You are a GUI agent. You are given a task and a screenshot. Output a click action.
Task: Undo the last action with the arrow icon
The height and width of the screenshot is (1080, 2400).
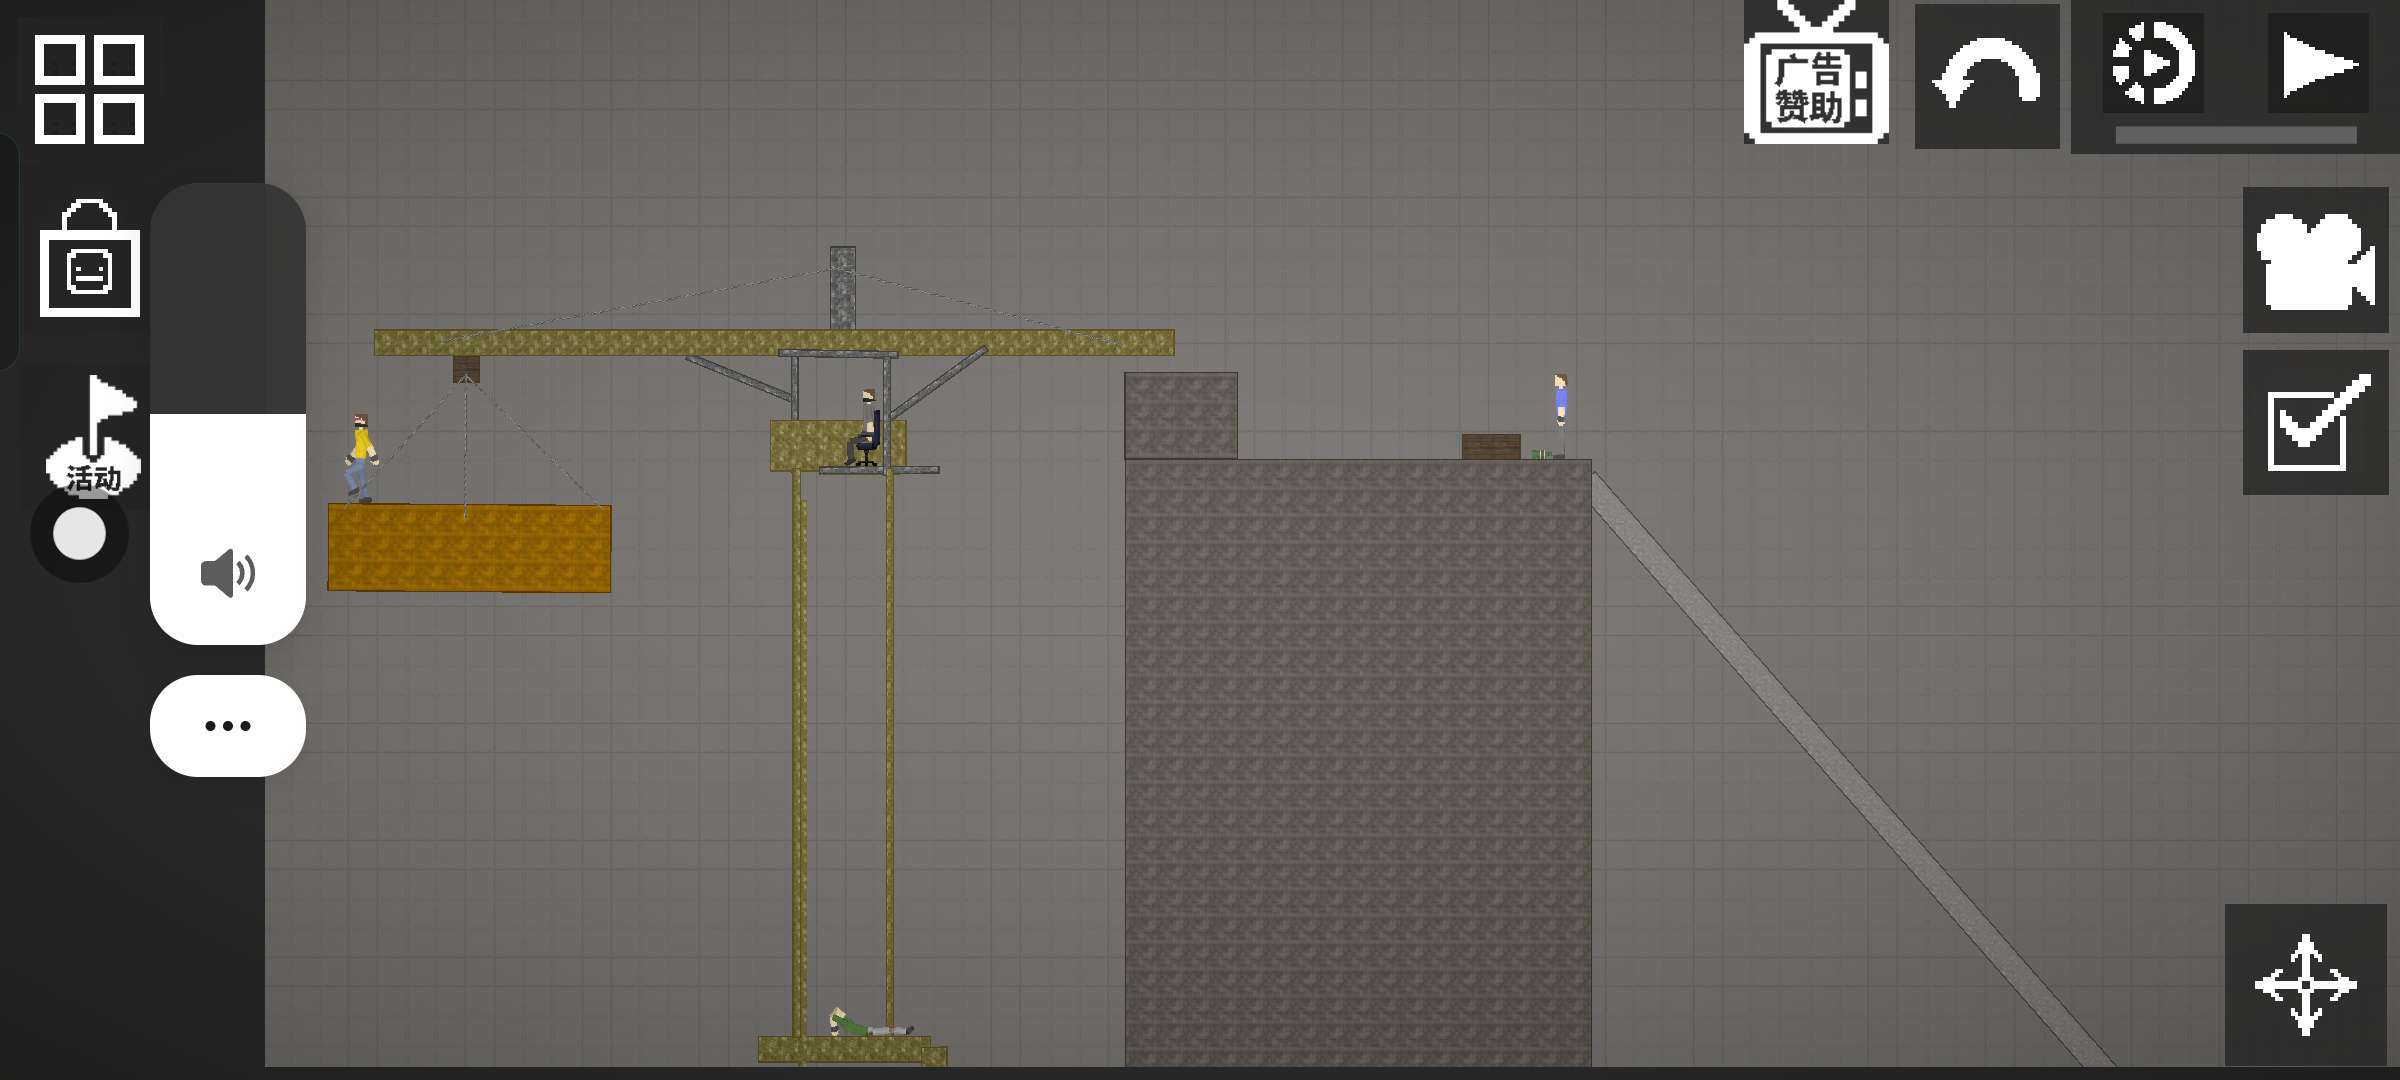(1986, 77)
